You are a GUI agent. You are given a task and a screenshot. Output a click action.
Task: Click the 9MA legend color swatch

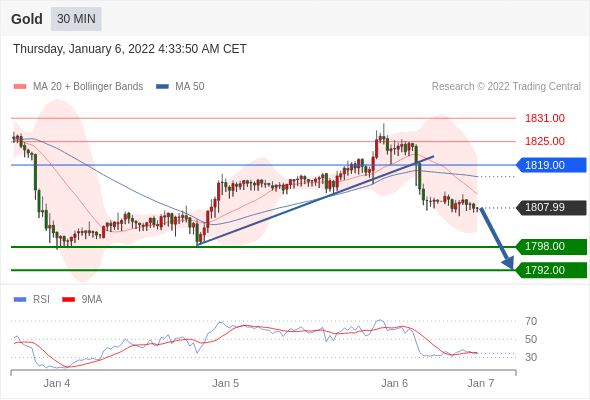(68, 300)
